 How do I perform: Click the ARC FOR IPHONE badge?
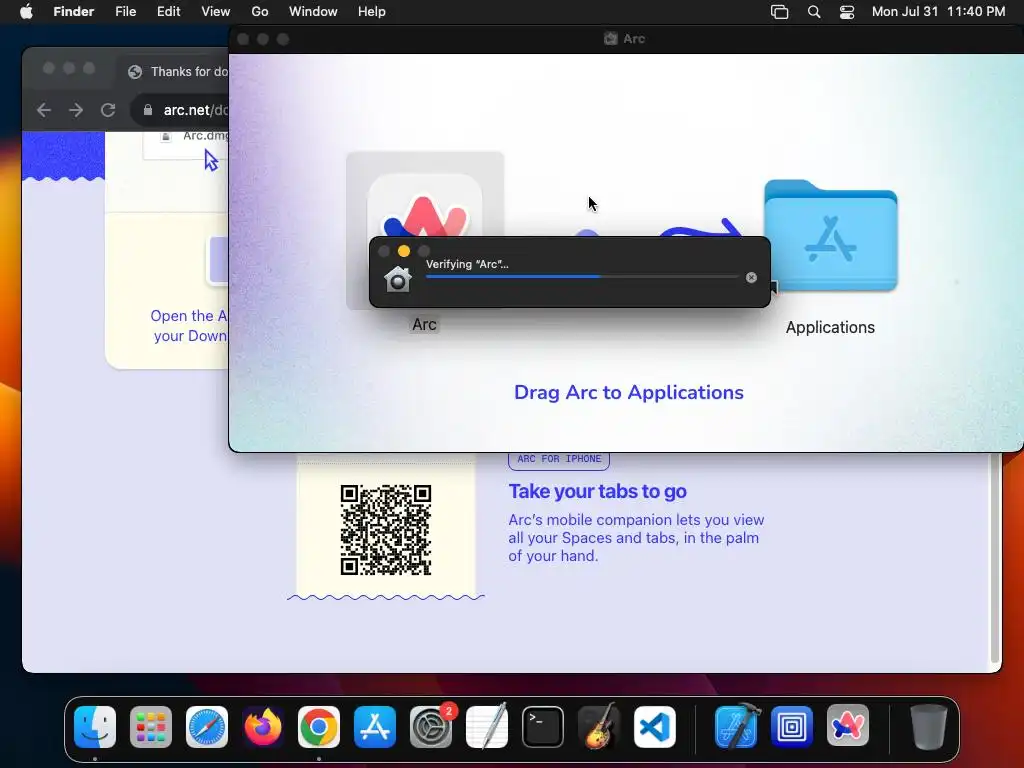tap(559, 459)
